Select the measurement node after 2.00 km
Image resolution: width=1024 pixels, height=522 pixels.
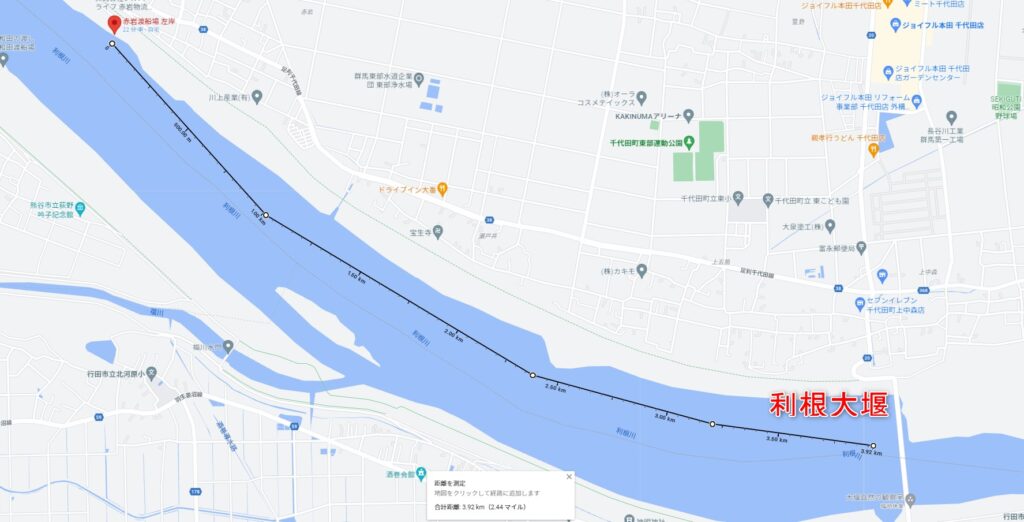pyautogui.click(x=532, y=375)
